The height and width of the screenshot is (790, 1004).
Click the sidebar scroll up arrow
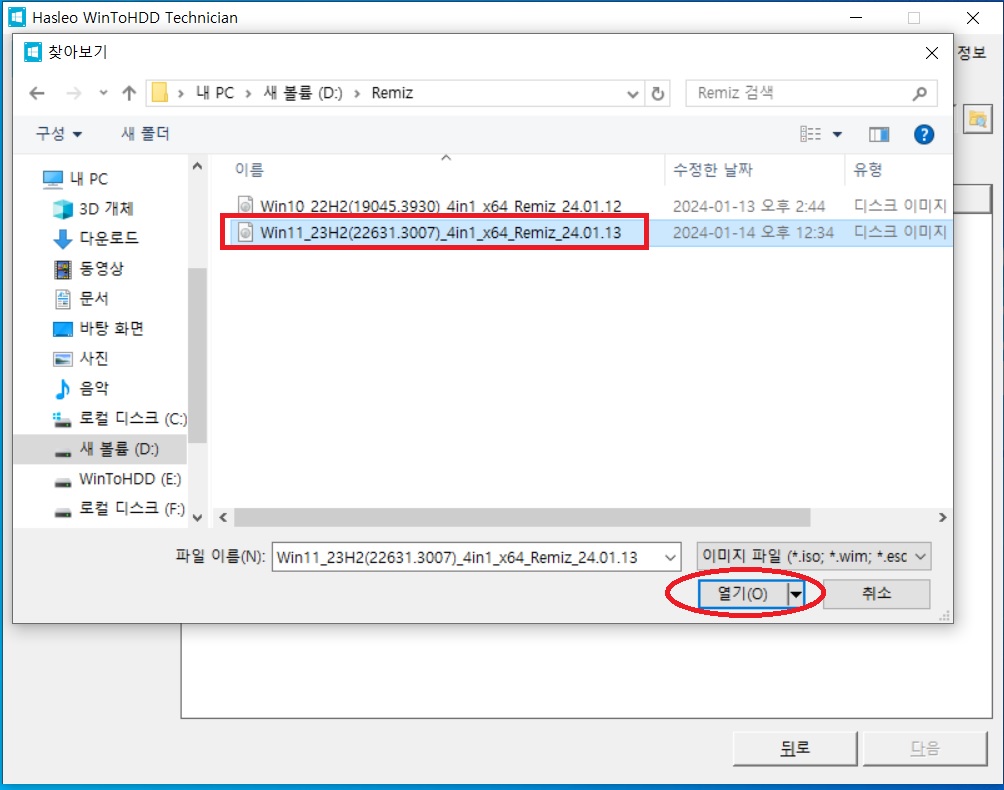[x=197, y=166]
